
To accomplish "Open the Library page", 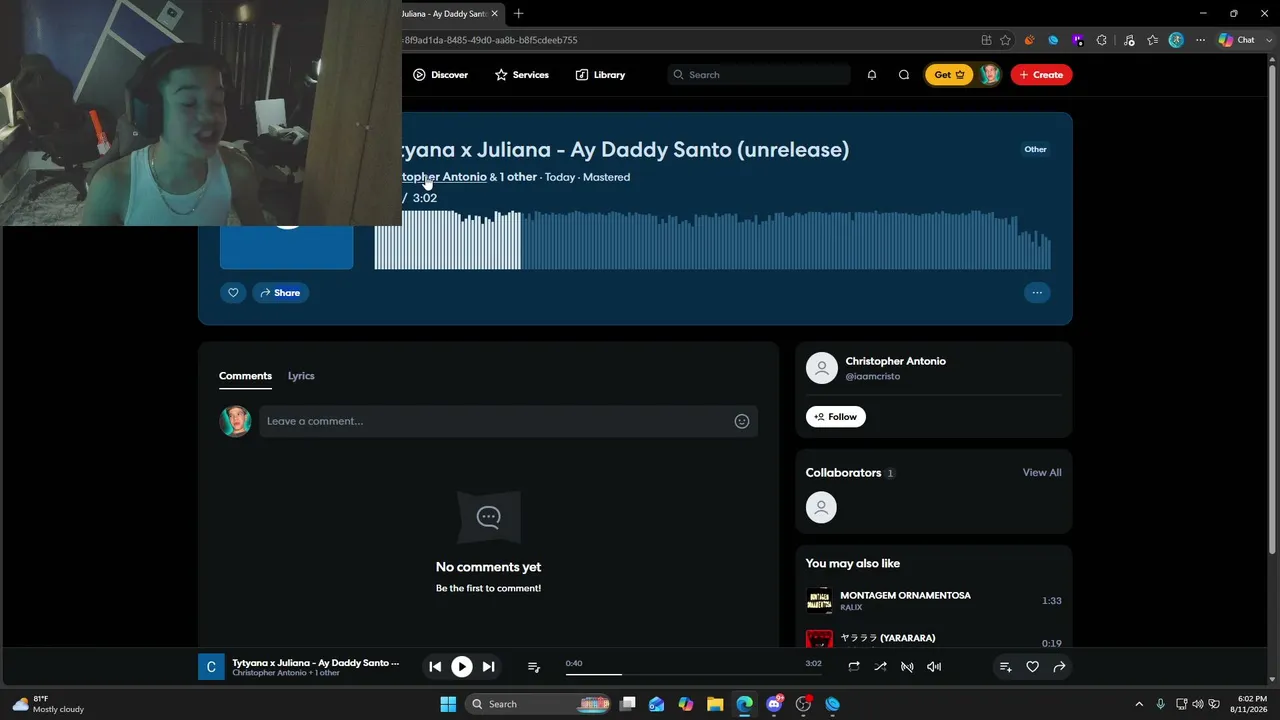I will point(600,75).
